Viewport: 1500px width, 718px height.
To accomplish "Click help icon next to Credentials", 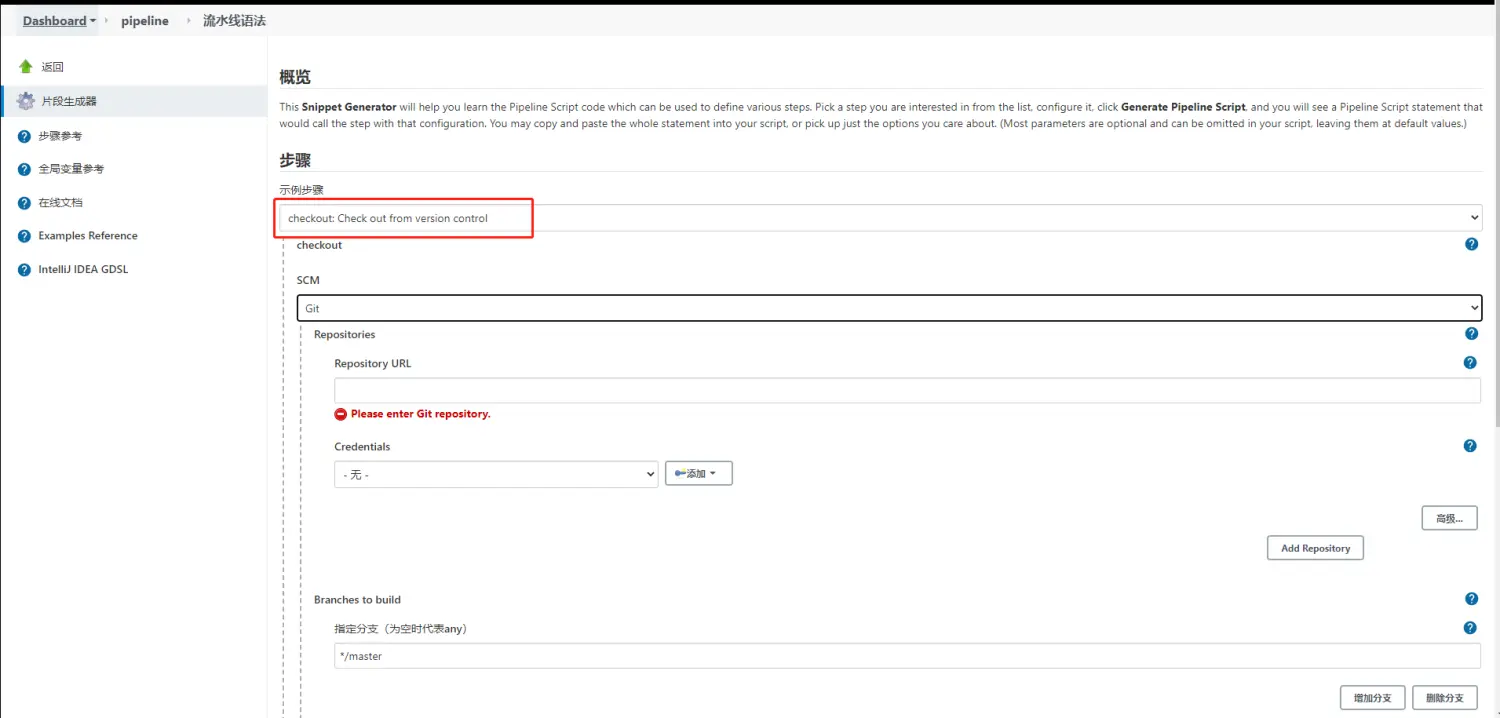I will point(1470,446).
